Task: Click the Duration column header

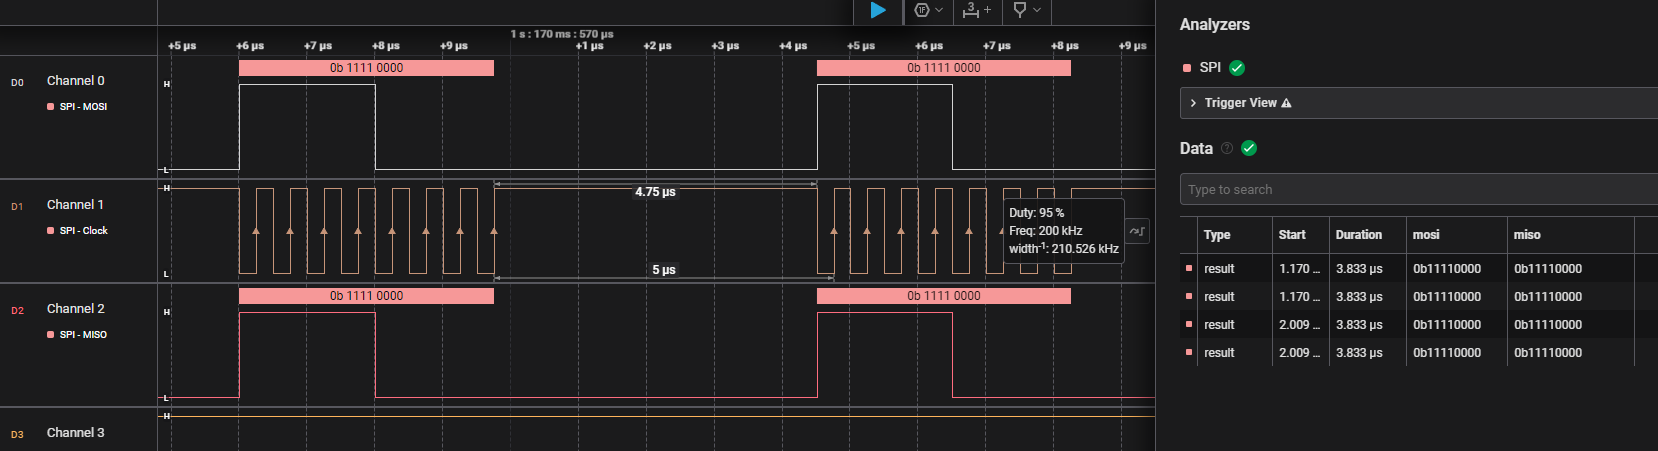Action: pyautogui.click(x=1358, y=235)
